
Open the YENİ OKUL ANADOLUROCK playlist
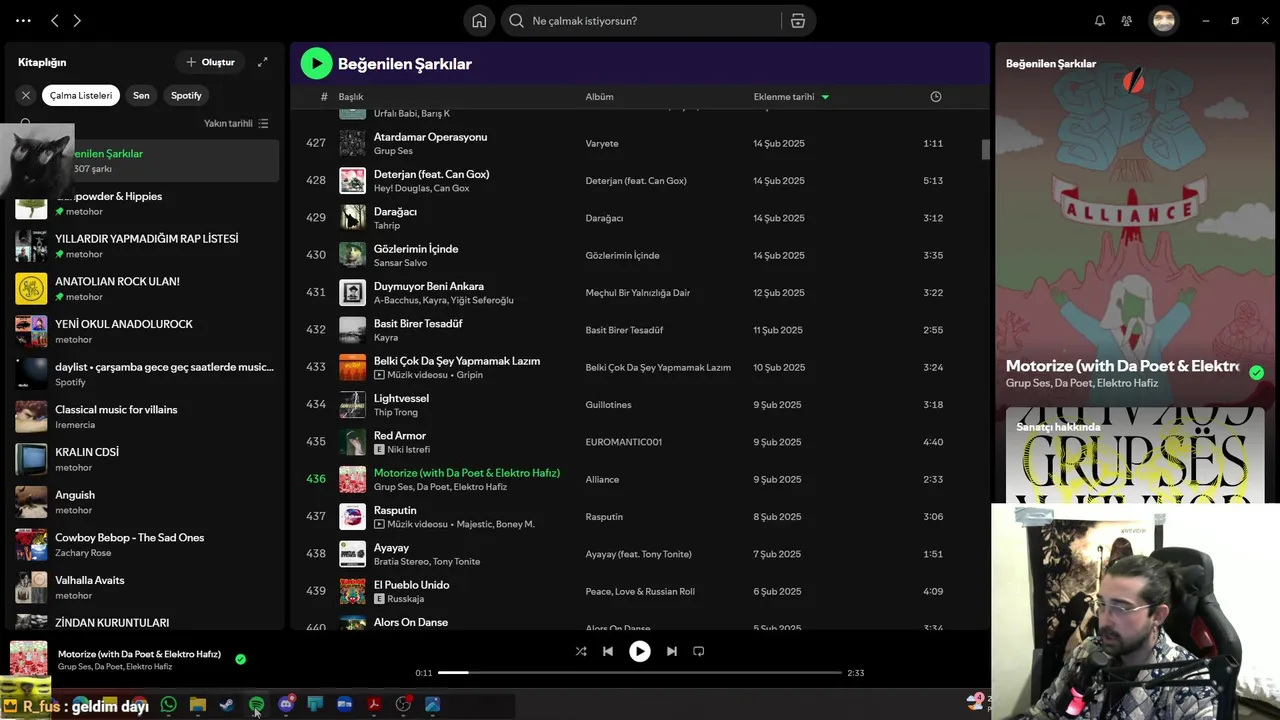pyautogui.click(x=142, y=331)
